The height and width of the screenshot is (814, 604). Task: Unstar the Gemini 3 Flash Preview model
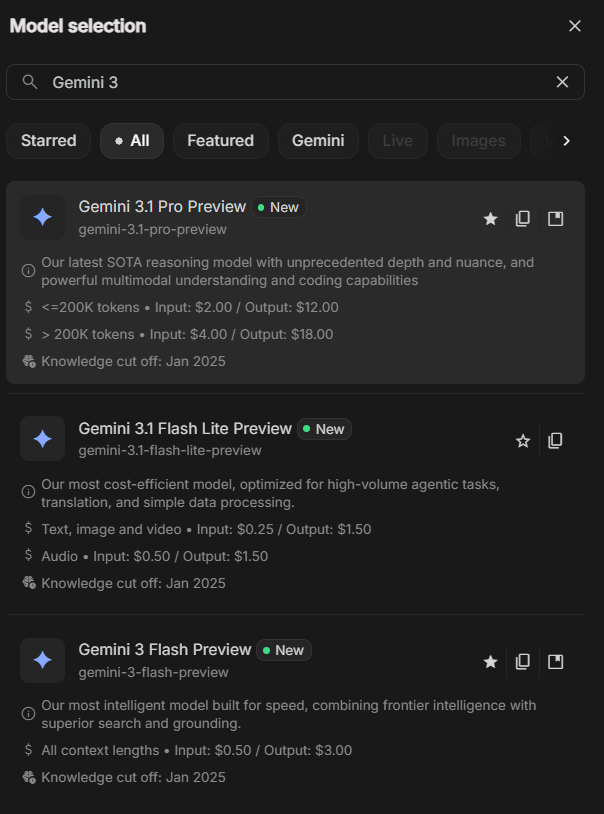coord(490,661)
